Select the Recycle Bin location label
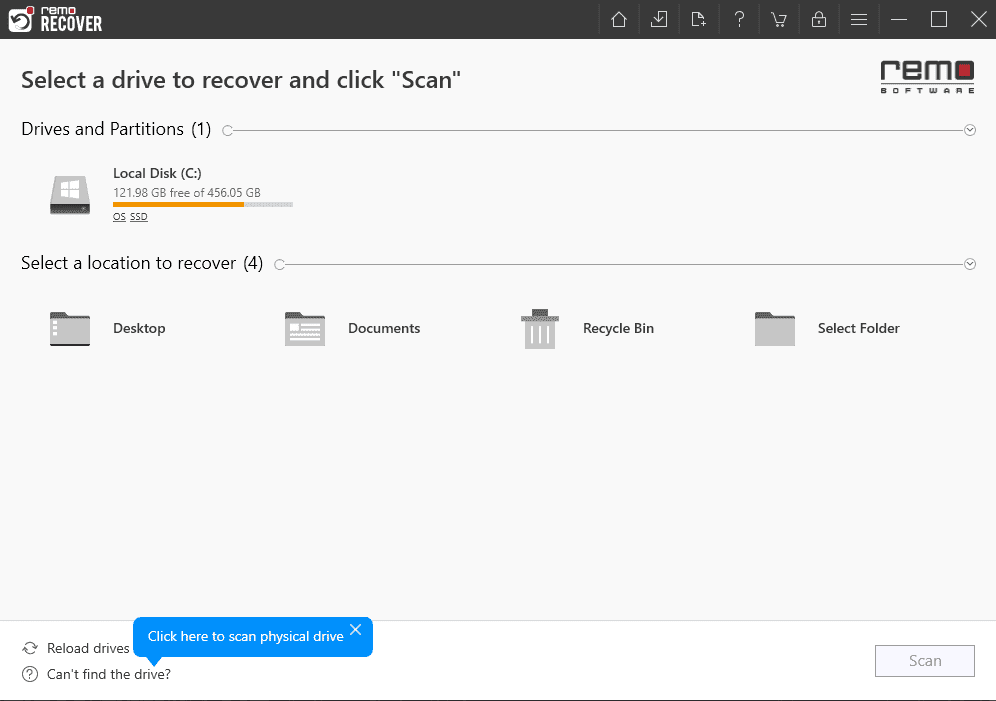Screen dimensions: 996x701 (x=619, y=328)
